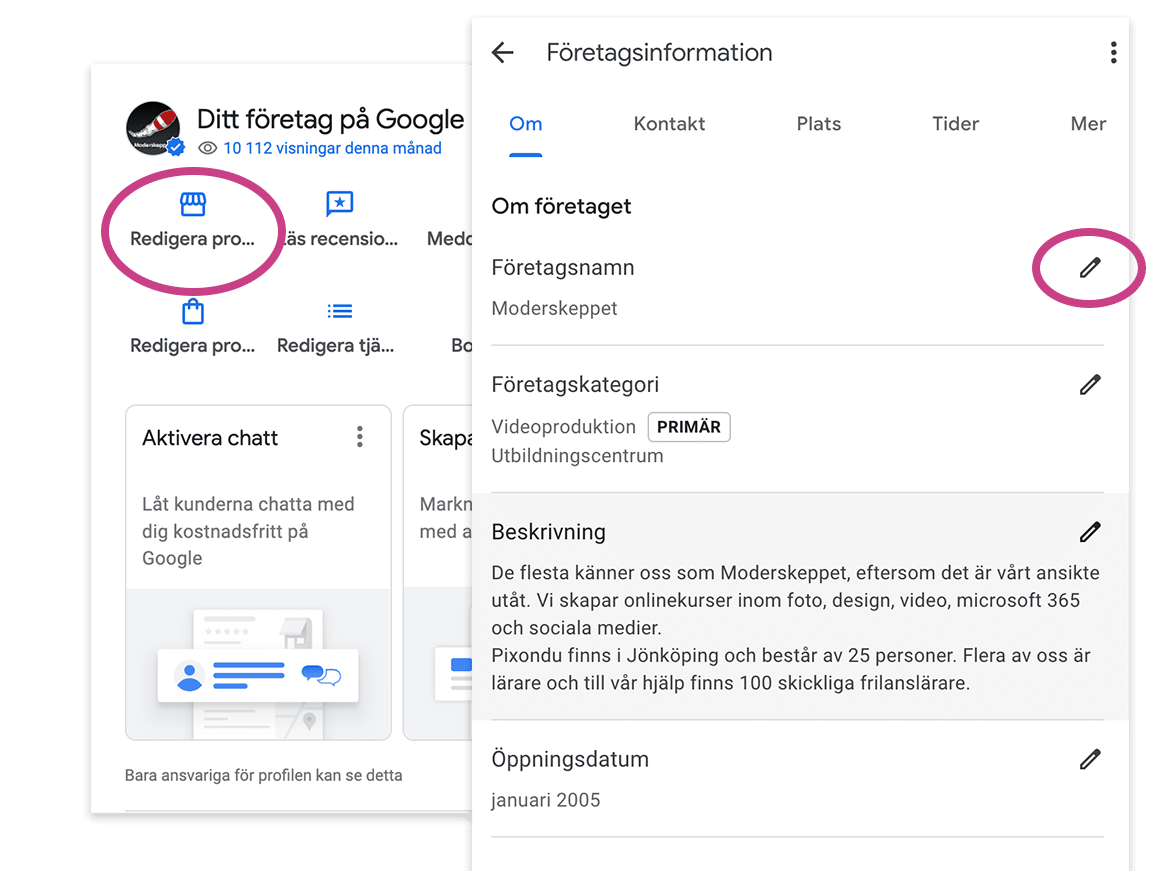The width and height of the screenshot is (1160, 871).
Task: Click the Redigera tjä... label
Action: point(335,346)
